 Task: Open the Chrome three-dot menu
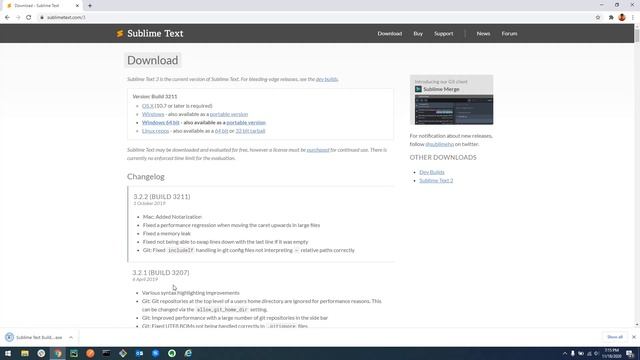[633, 18]
